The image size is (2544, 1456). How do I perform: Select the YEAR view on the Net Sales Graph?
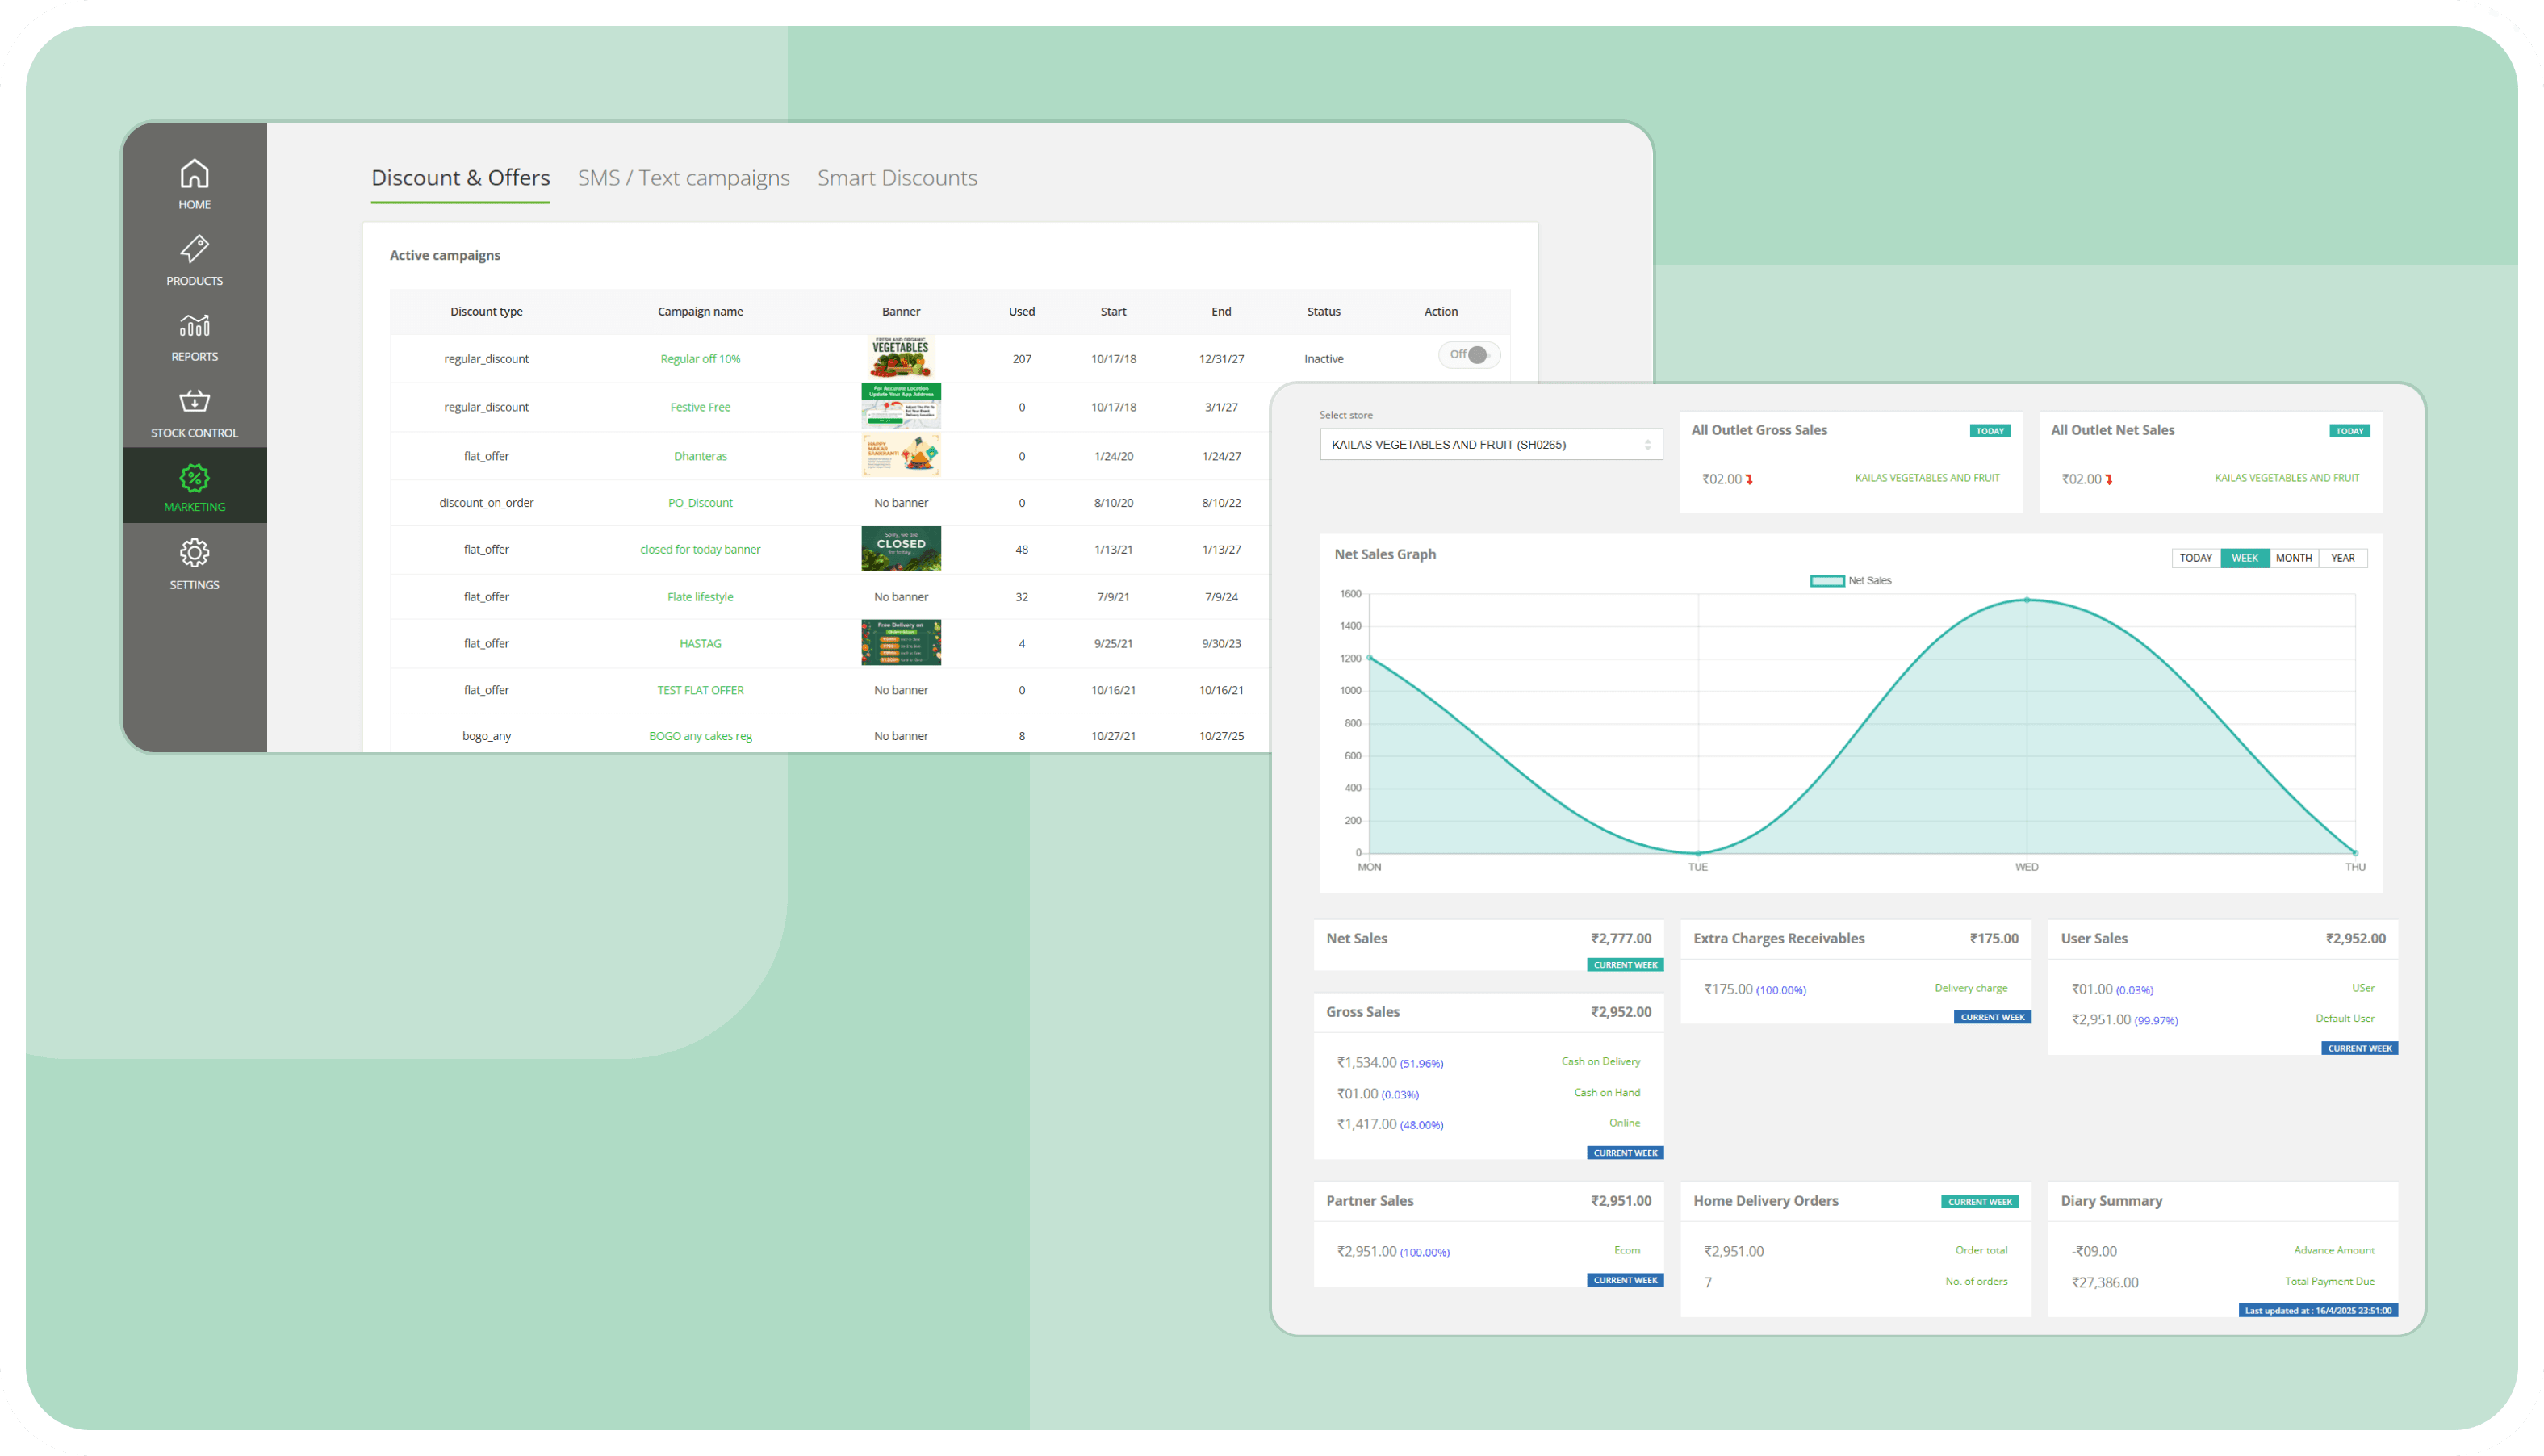pyautogui.click(x=2343, y=557)
